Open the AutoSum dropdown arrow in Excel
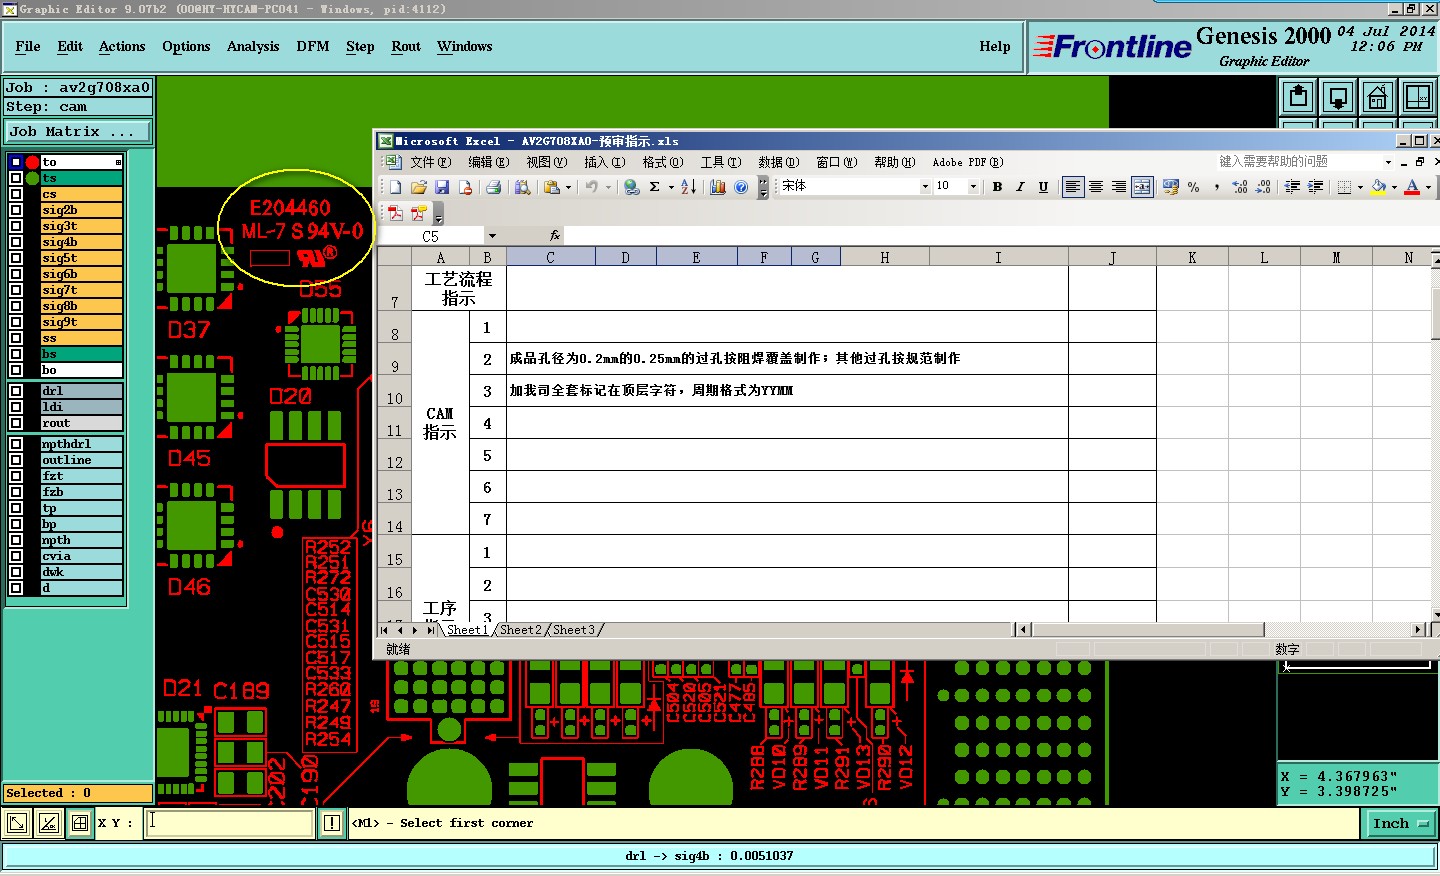The width and height of the screenshot is (1440, 876). [x=671, y=187]
